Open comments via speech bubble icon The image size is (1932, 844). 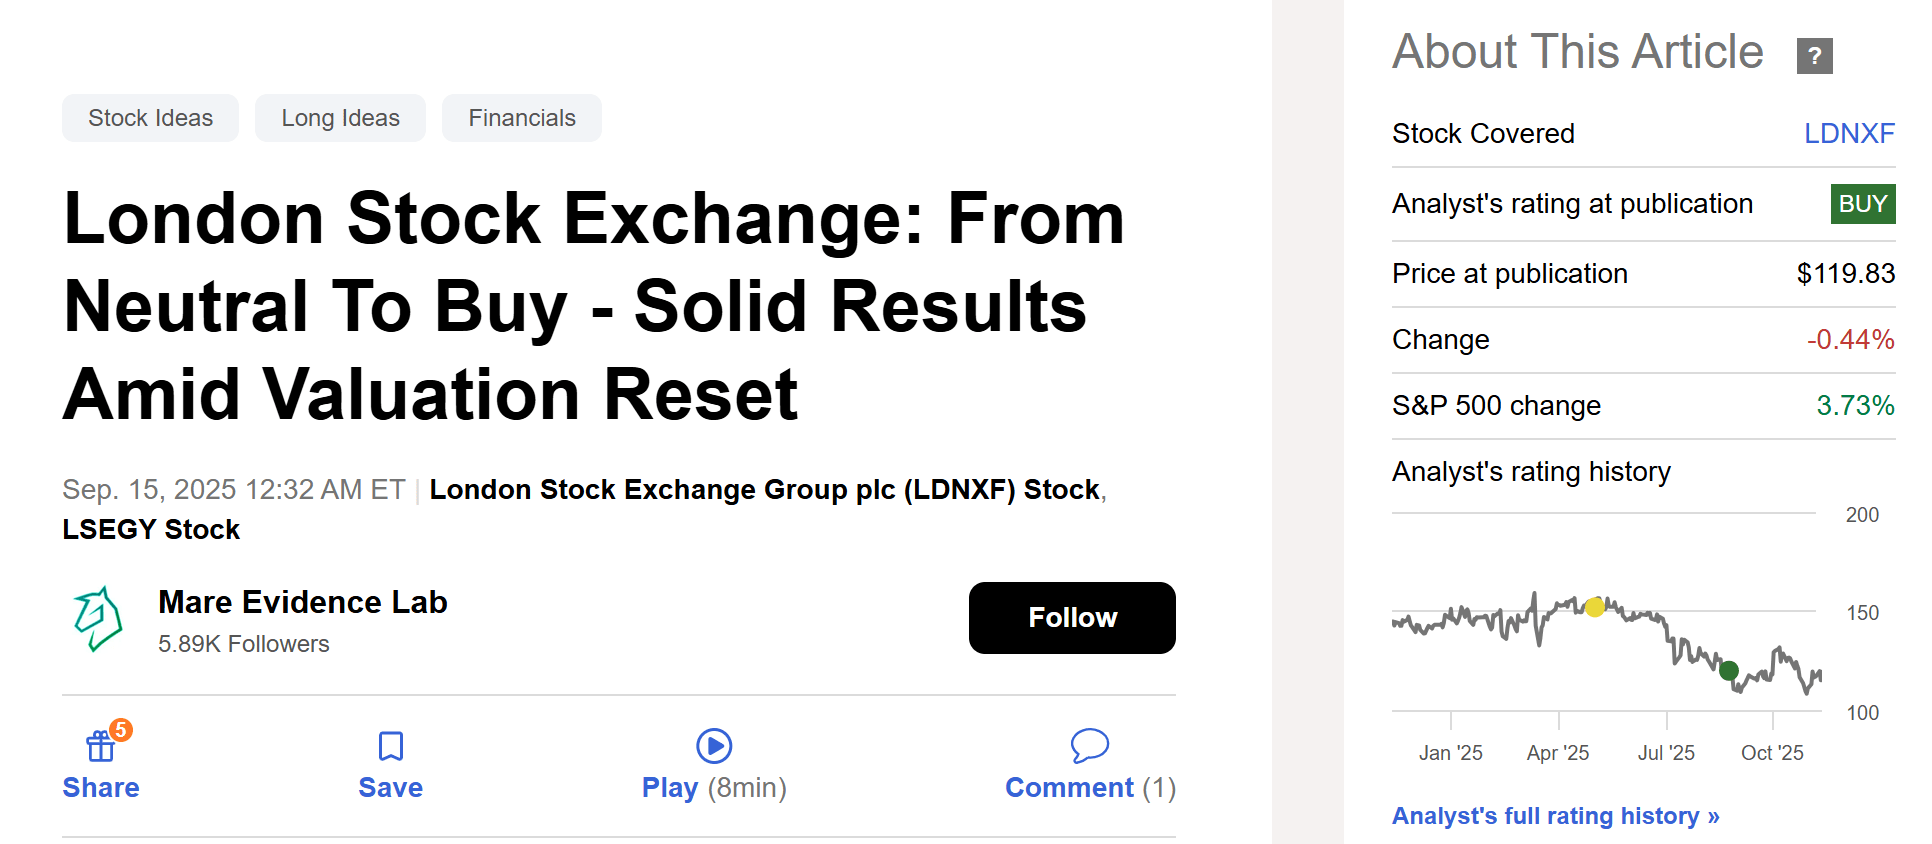coord(1089,745)
